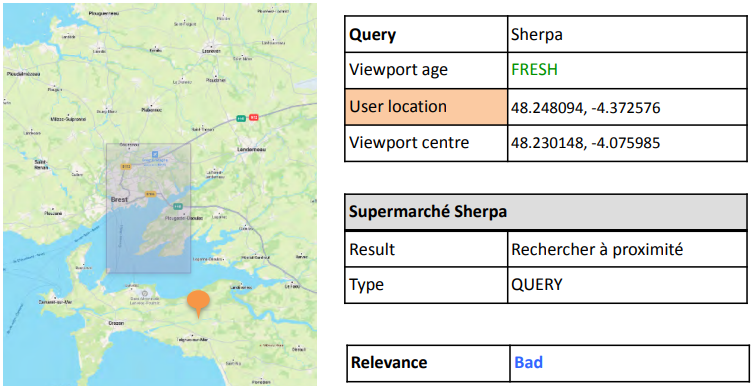The image size is (752, 386).
Task: Click the Rechercher à proximité result cell
Action: [x=627, y=249]
